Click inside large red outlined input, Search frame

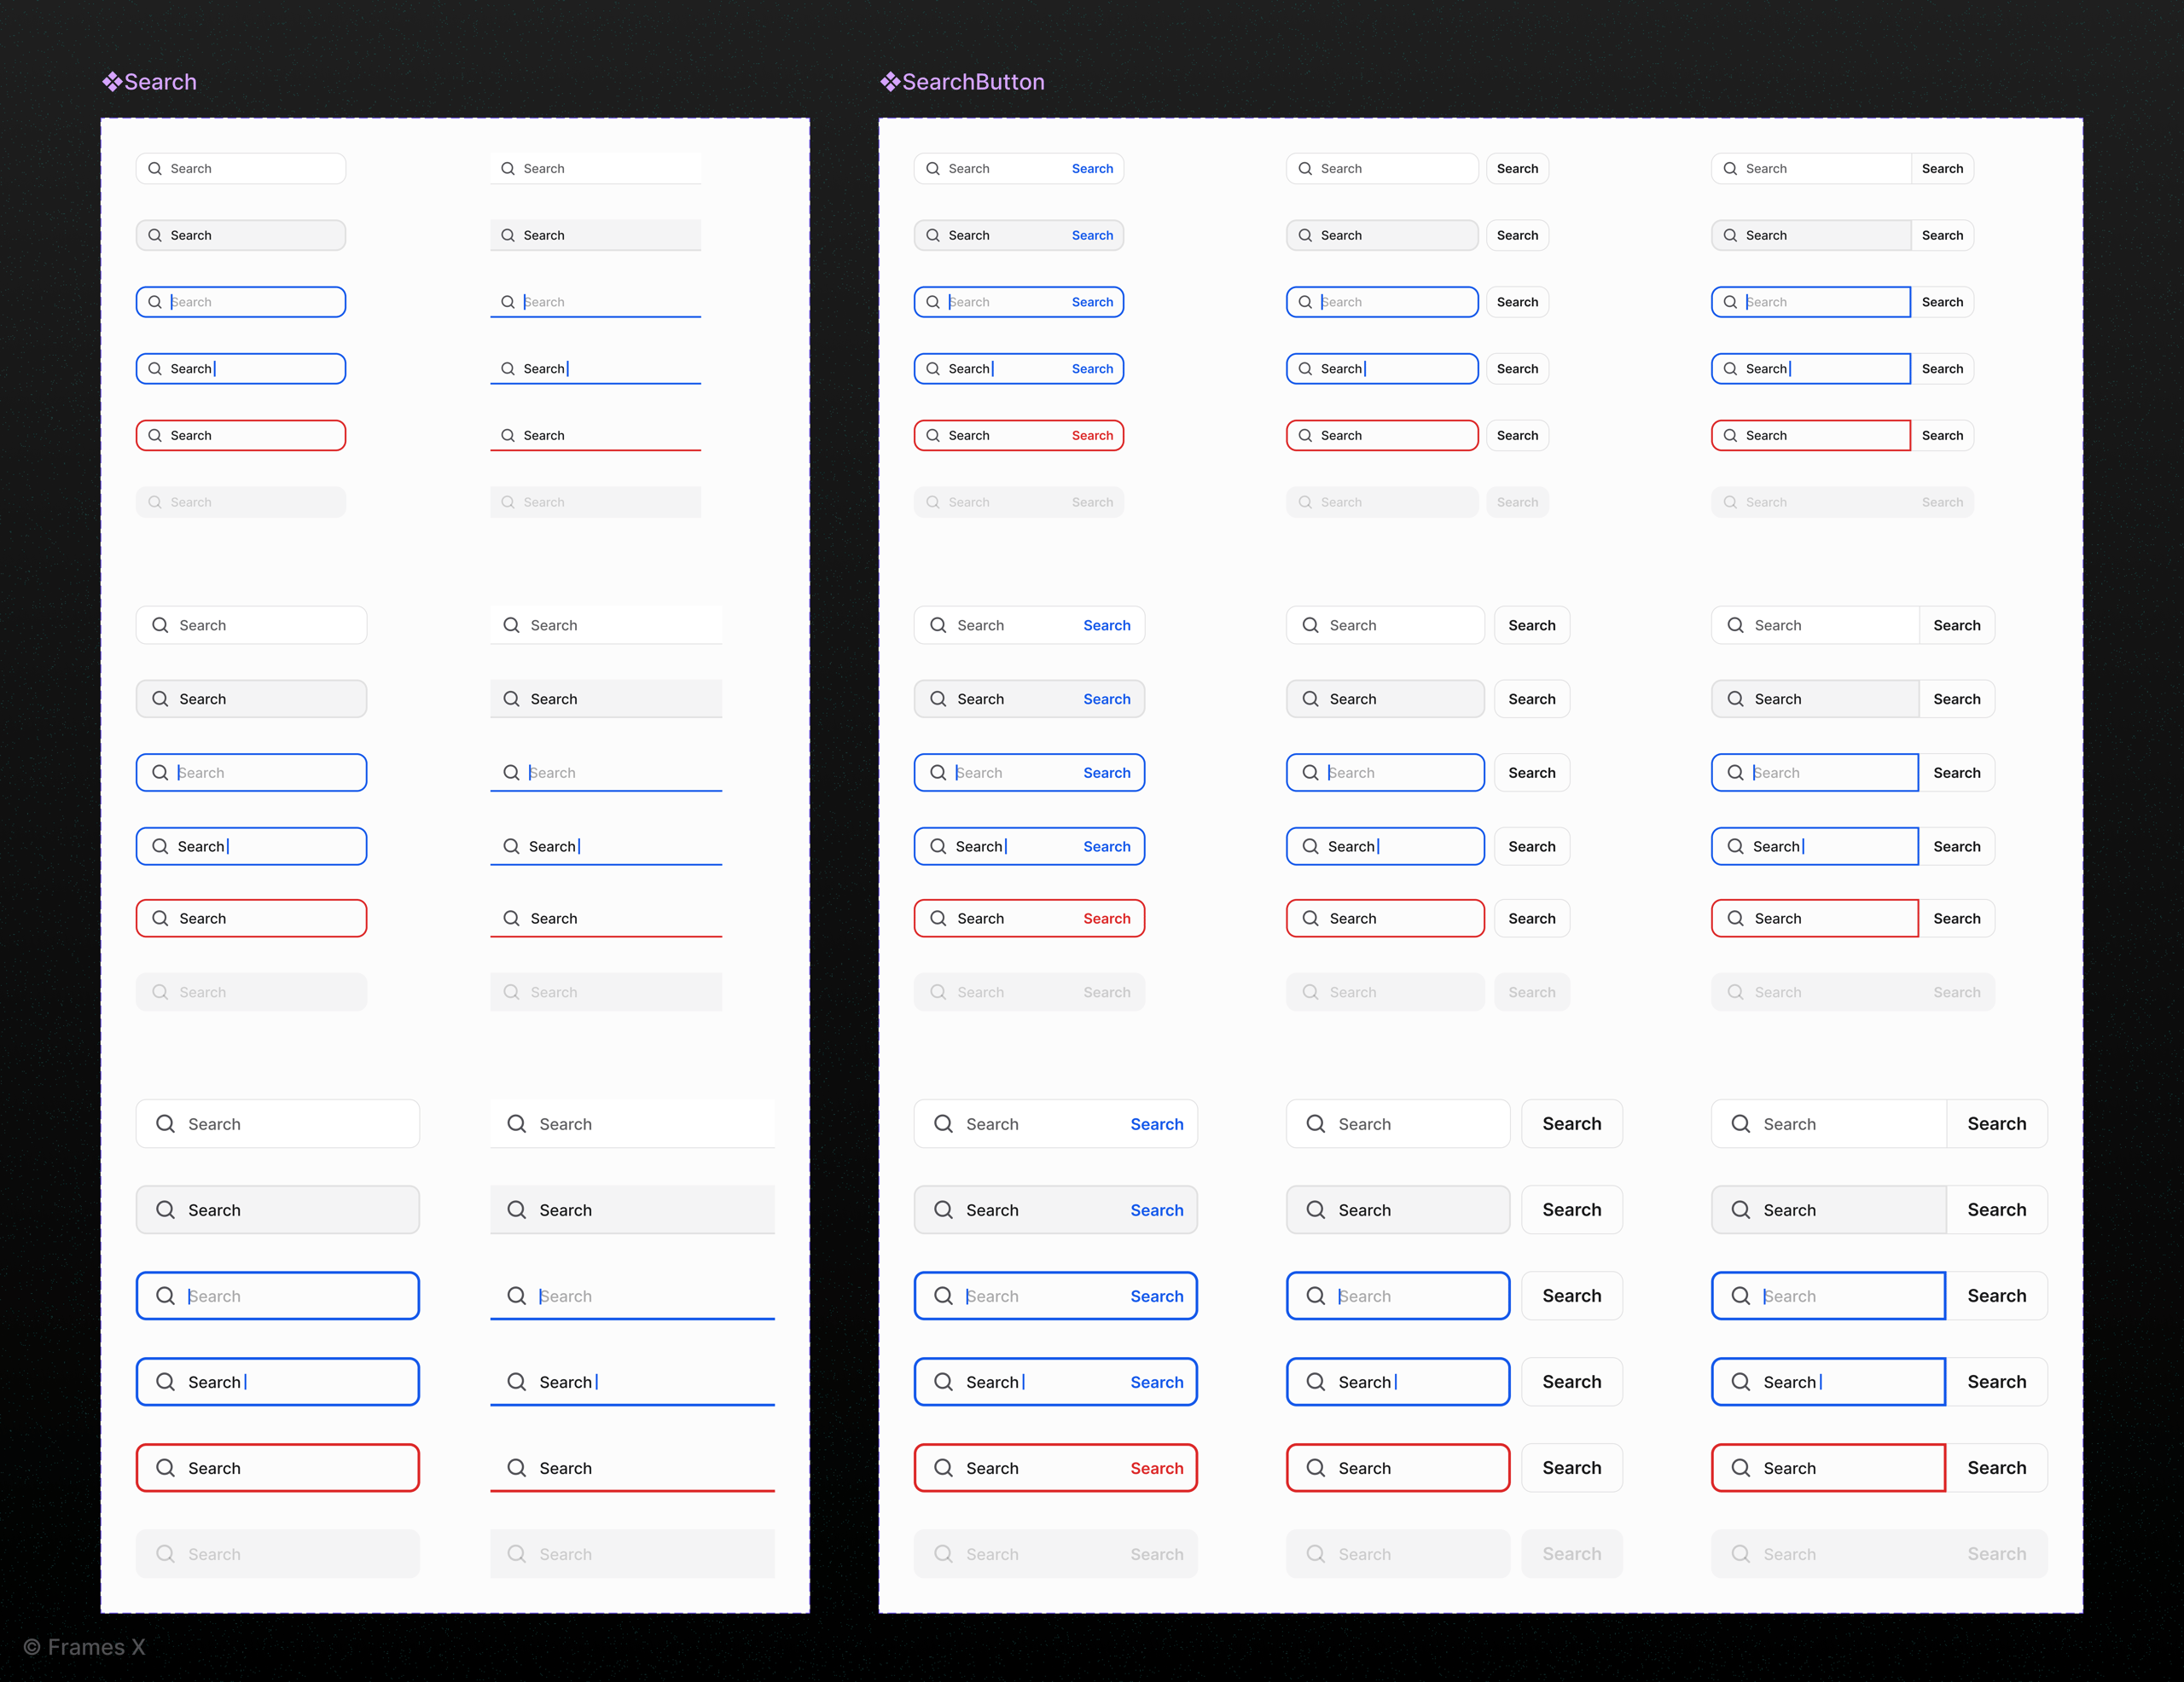[278, 1467]
